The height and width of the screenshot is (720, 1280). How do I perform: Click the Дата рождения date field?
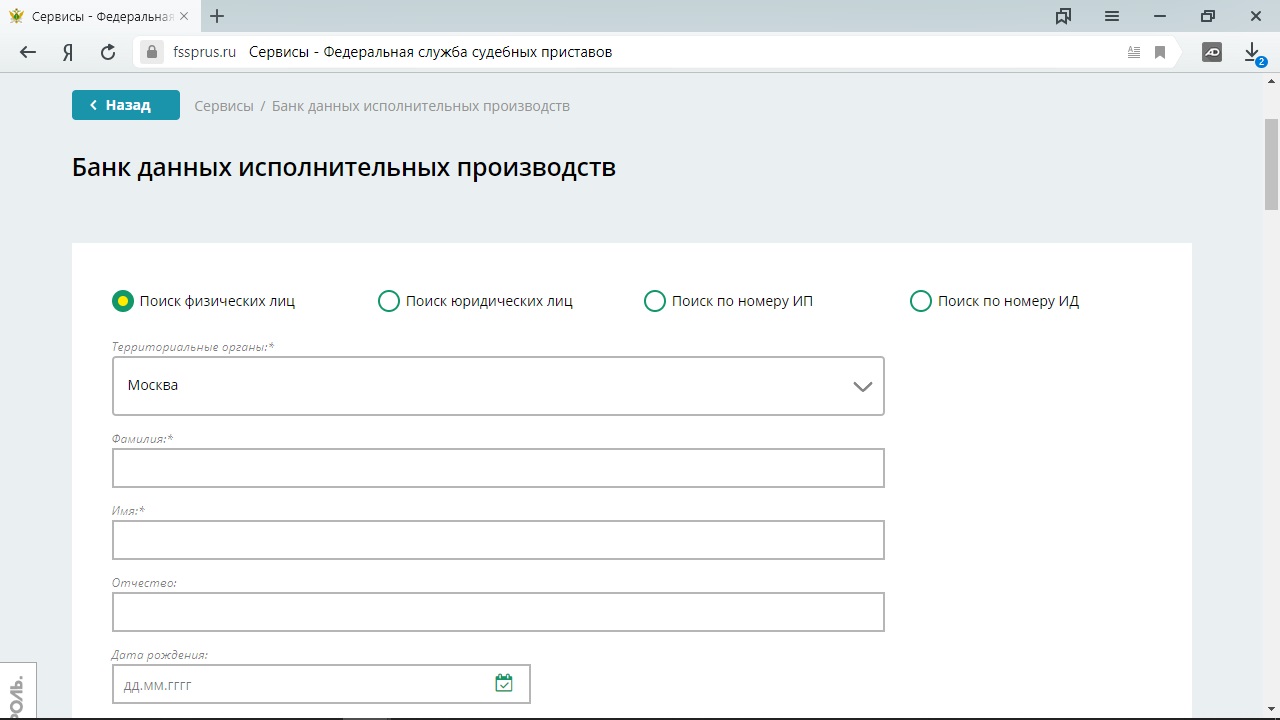point(321,684)
